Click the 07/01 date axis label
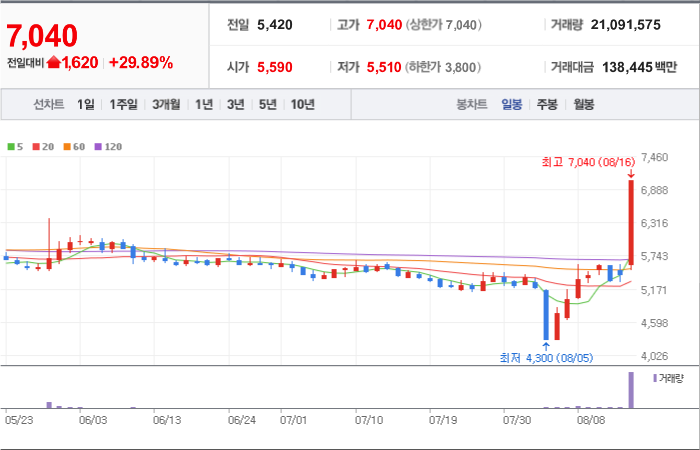 (x=294, y=420)
